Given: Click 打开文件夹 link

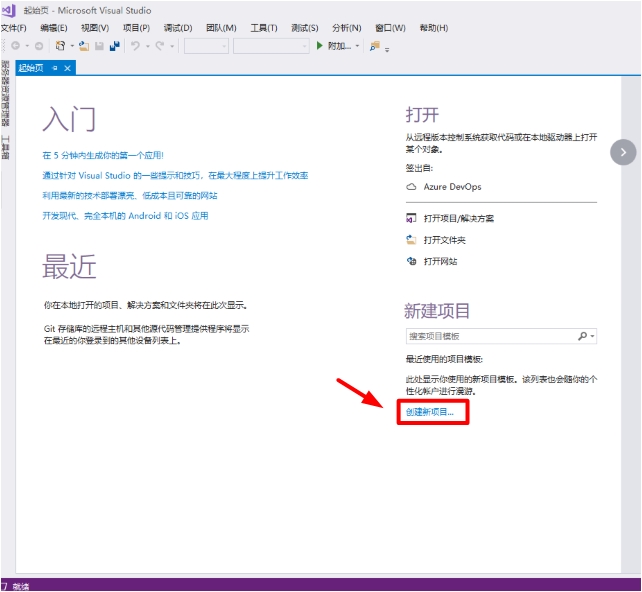Looking at the screenshot, I should point(444,240).
